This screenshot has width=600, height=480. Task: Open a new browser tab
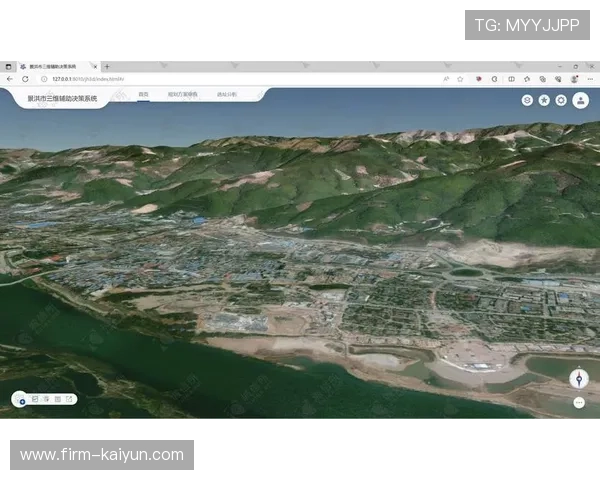pyautogui.click(x=107, y=66)
